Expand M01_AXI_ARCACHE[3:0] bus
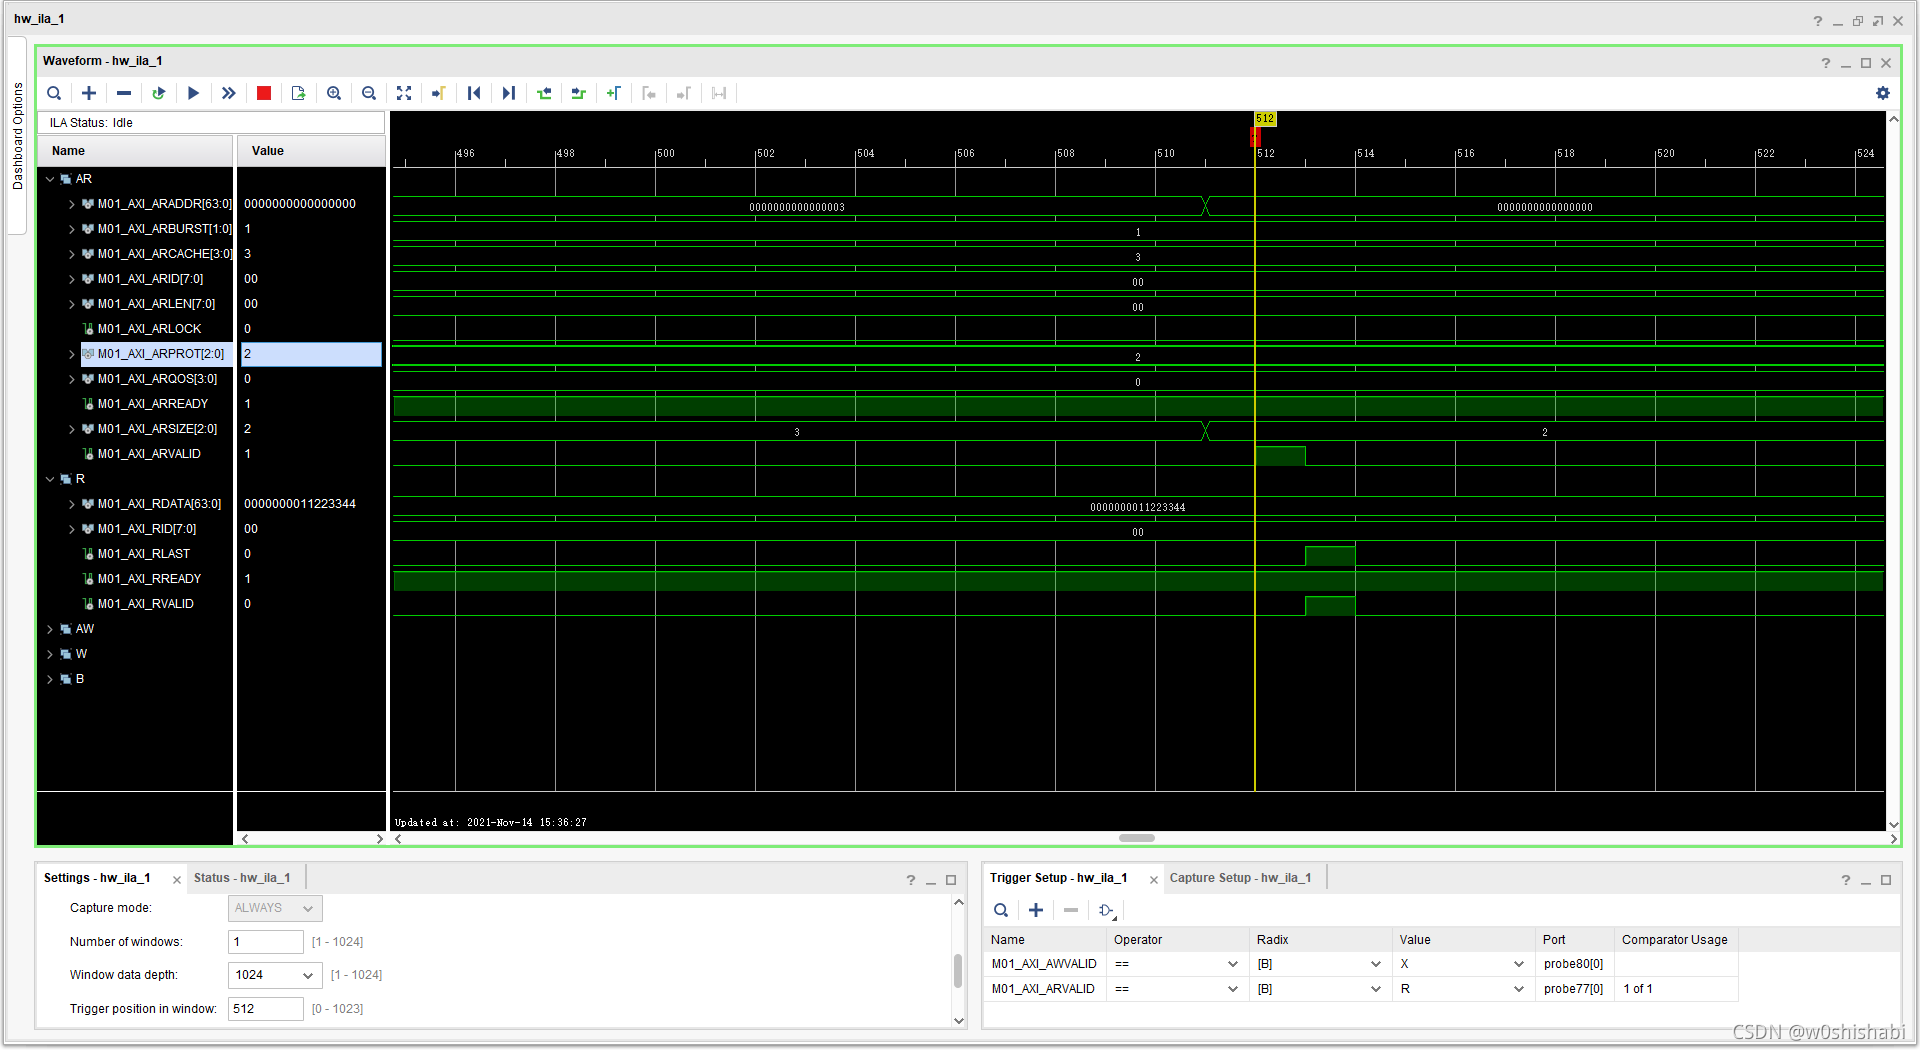1920x1050 pixels. [72, 254]
